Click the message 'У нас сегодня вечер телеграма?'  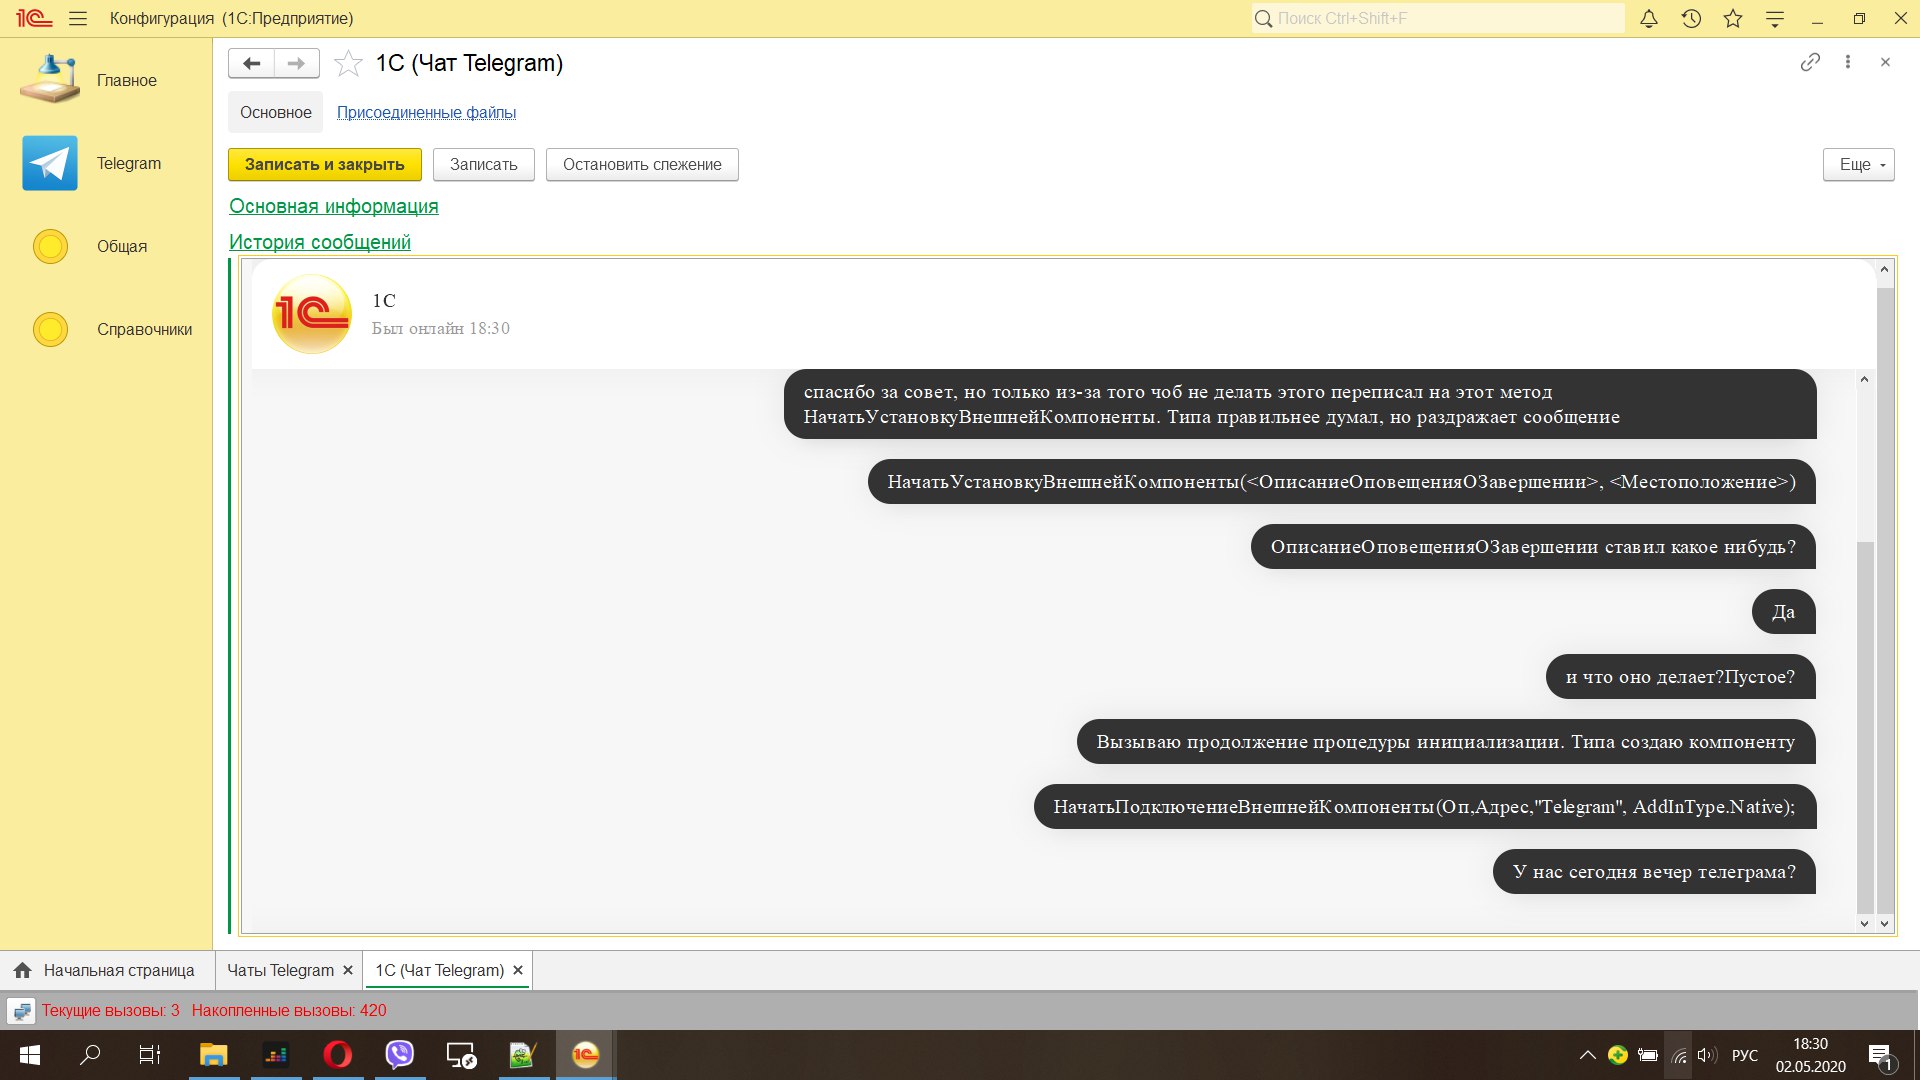[x=1654, y=872]
